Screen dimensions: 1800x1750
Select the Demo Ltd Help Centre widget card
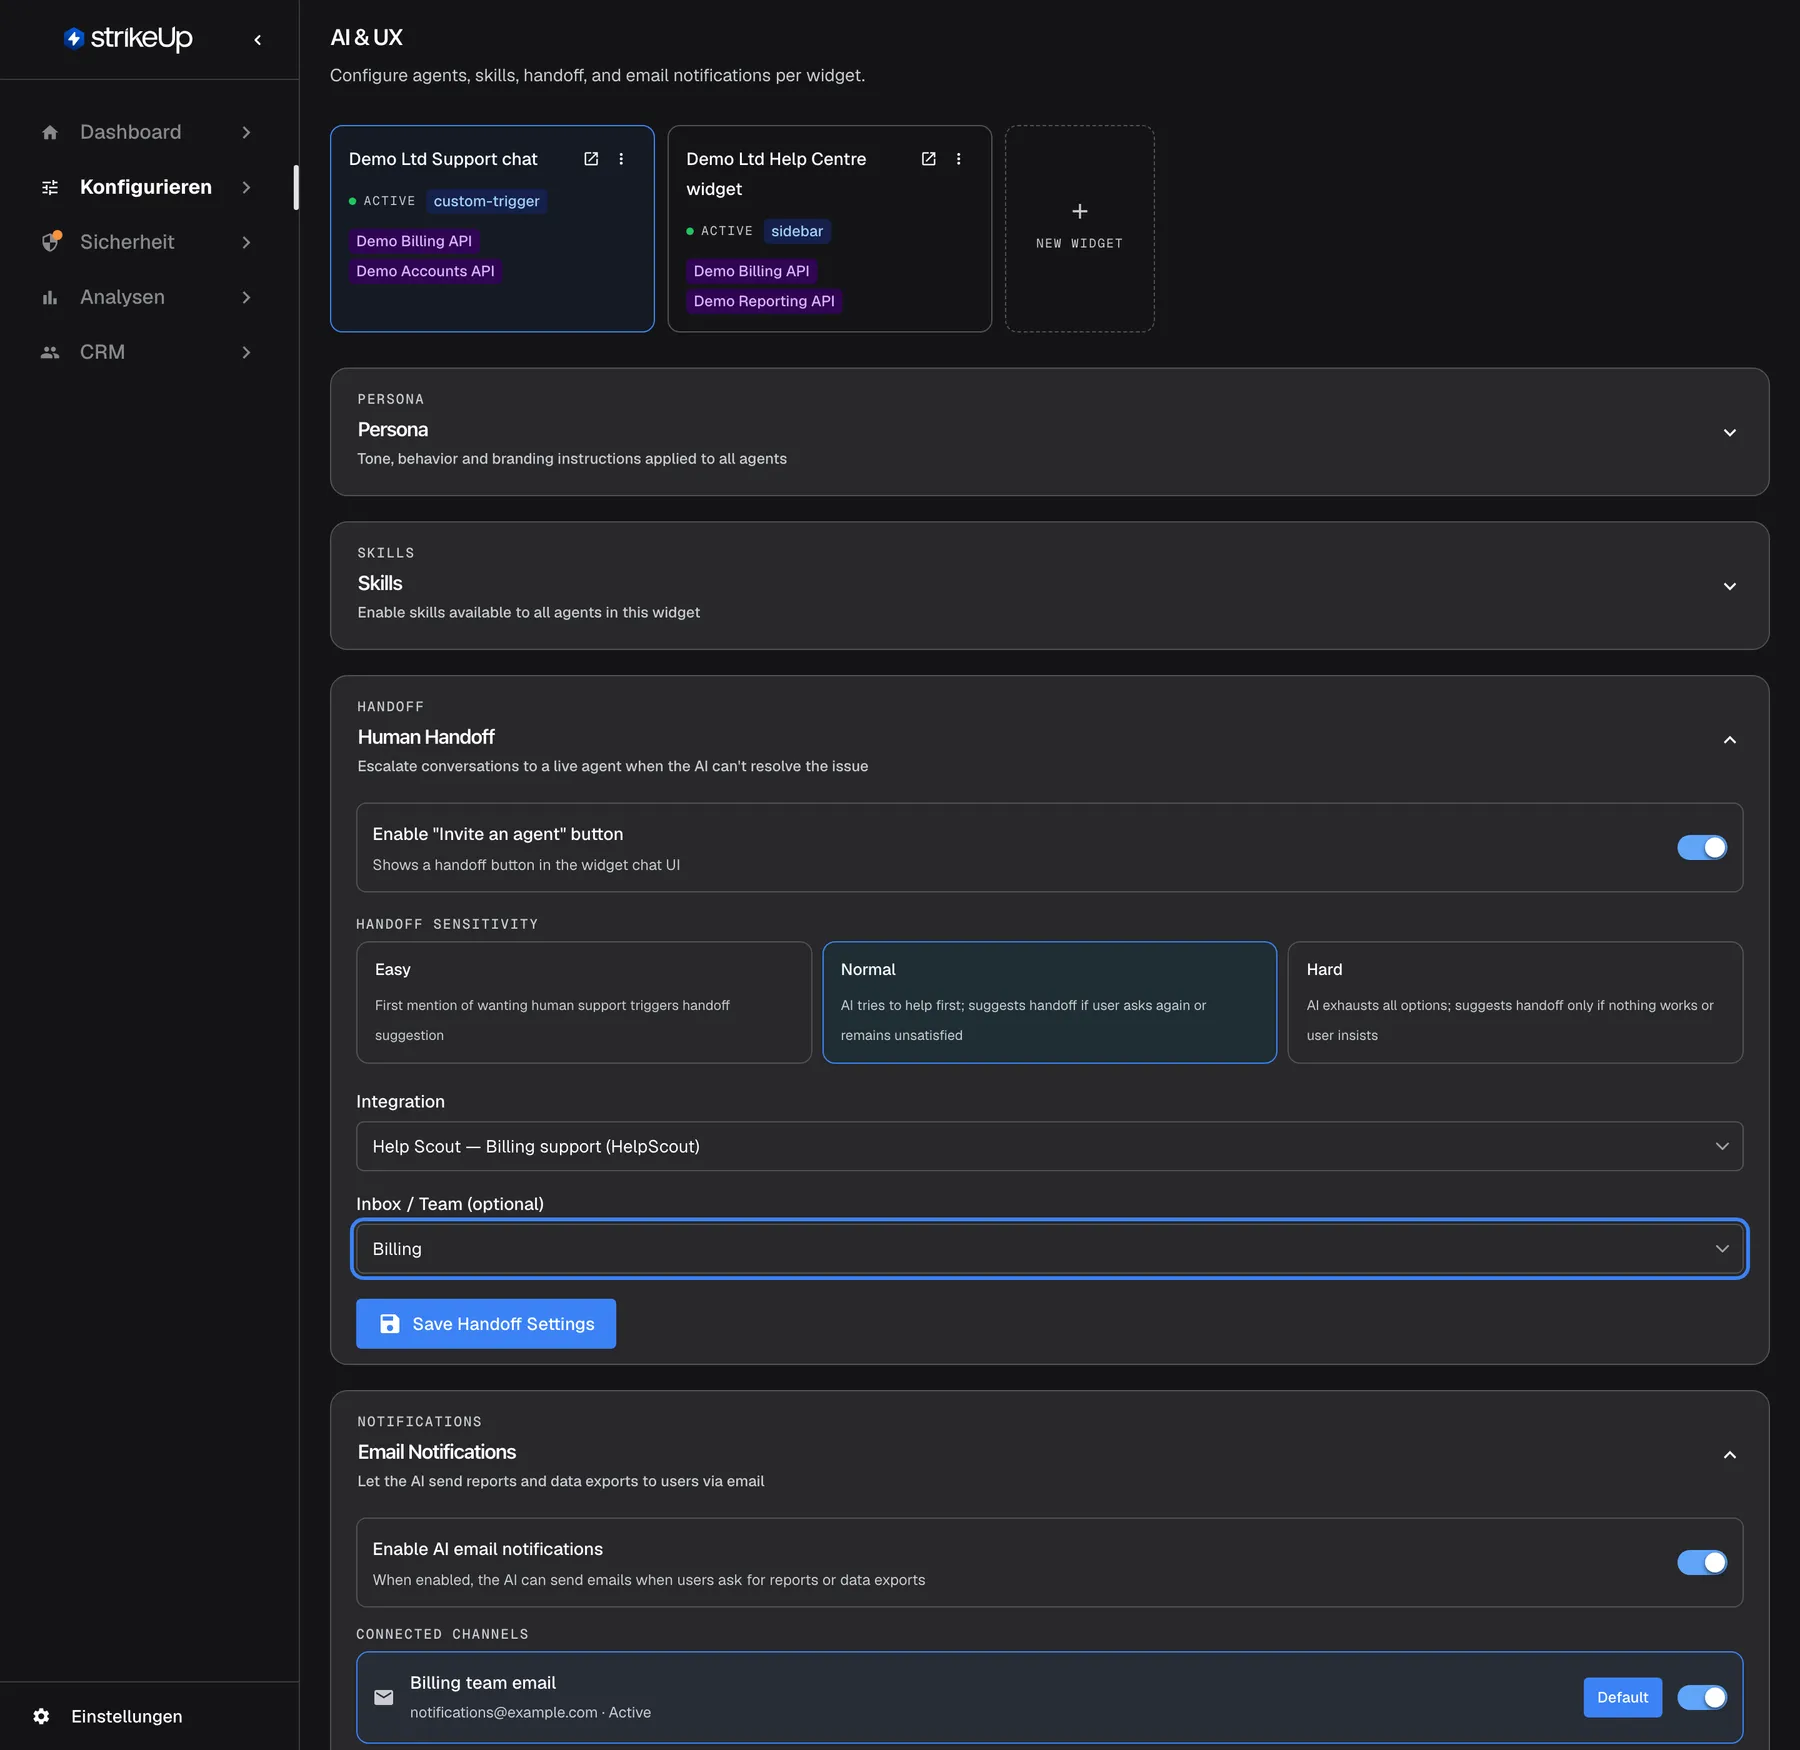click(x=830, y=228)
